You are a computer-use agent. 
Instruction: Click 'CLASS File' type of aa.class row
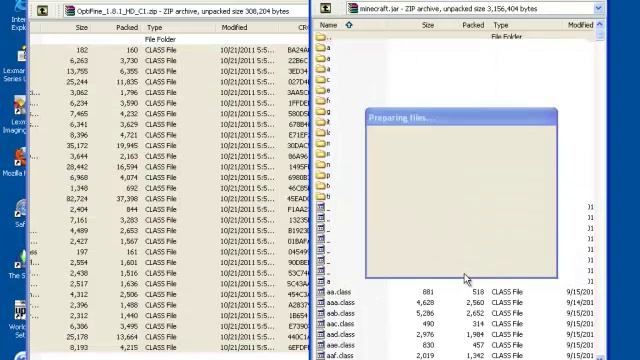tap(507, 292)
